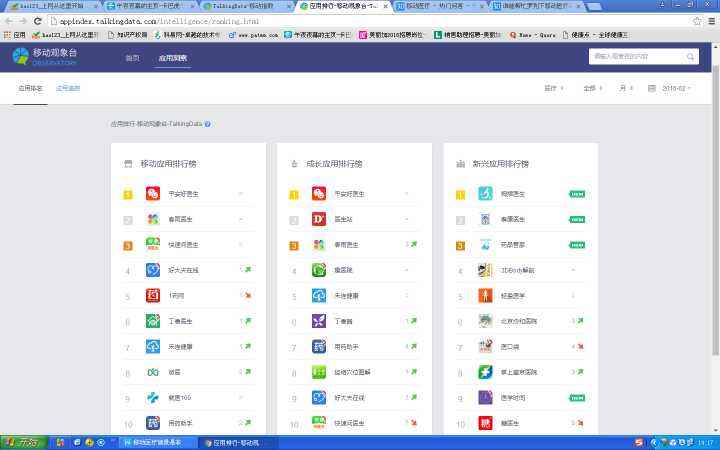Viewport: 720px width, 450px height.
Task: Open 丁香医生 green house icon
Action: tap(153, 321)
